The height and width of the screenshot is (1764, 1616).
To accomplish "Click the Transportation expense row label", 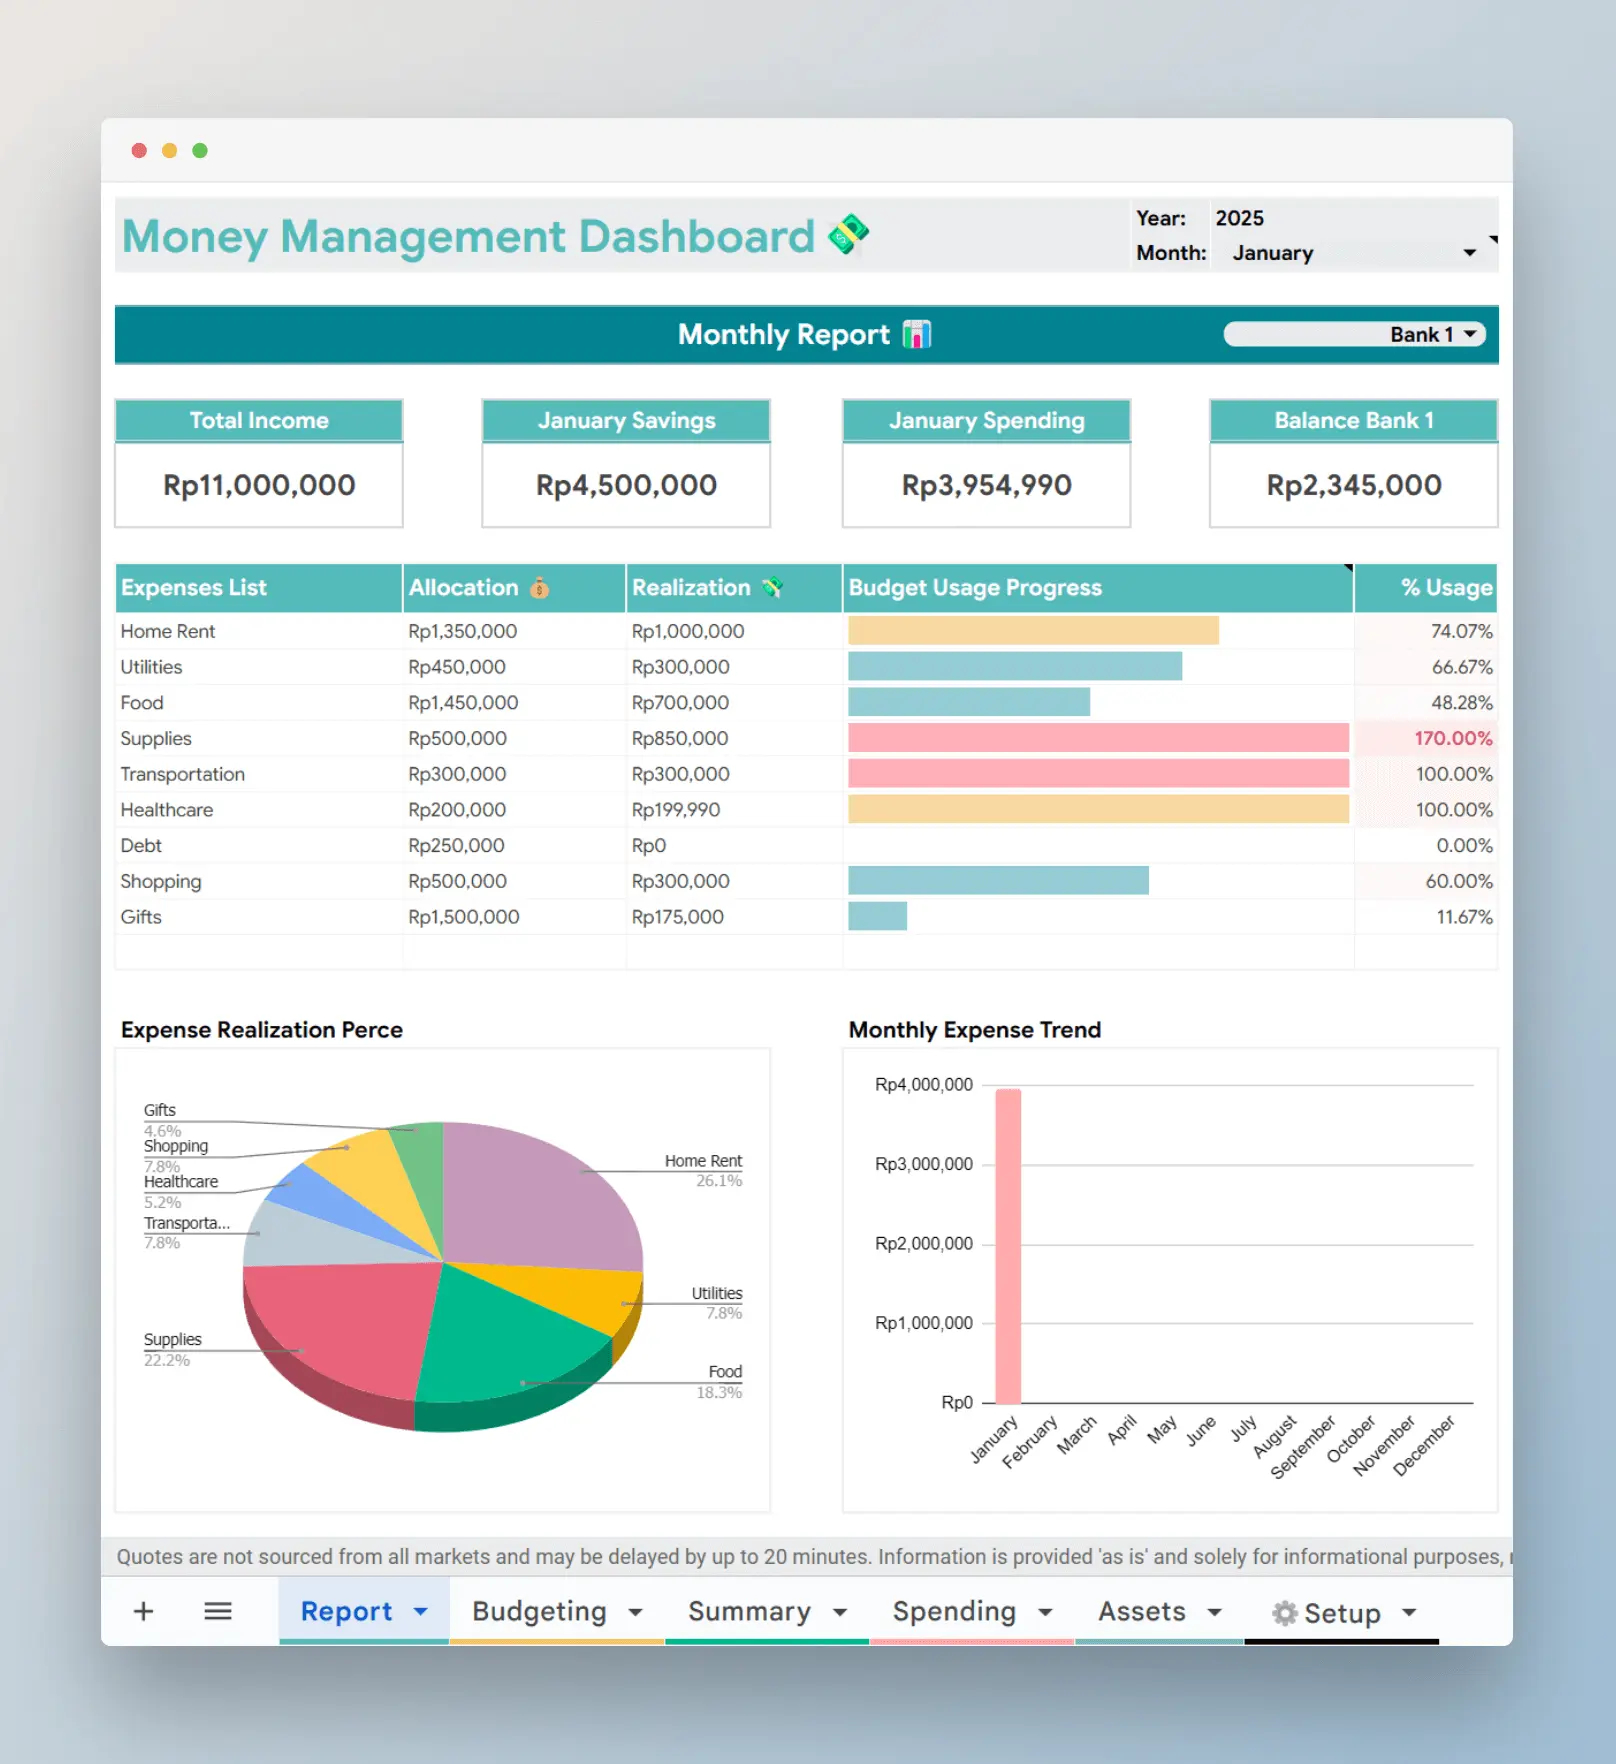I will coord(182,774).
